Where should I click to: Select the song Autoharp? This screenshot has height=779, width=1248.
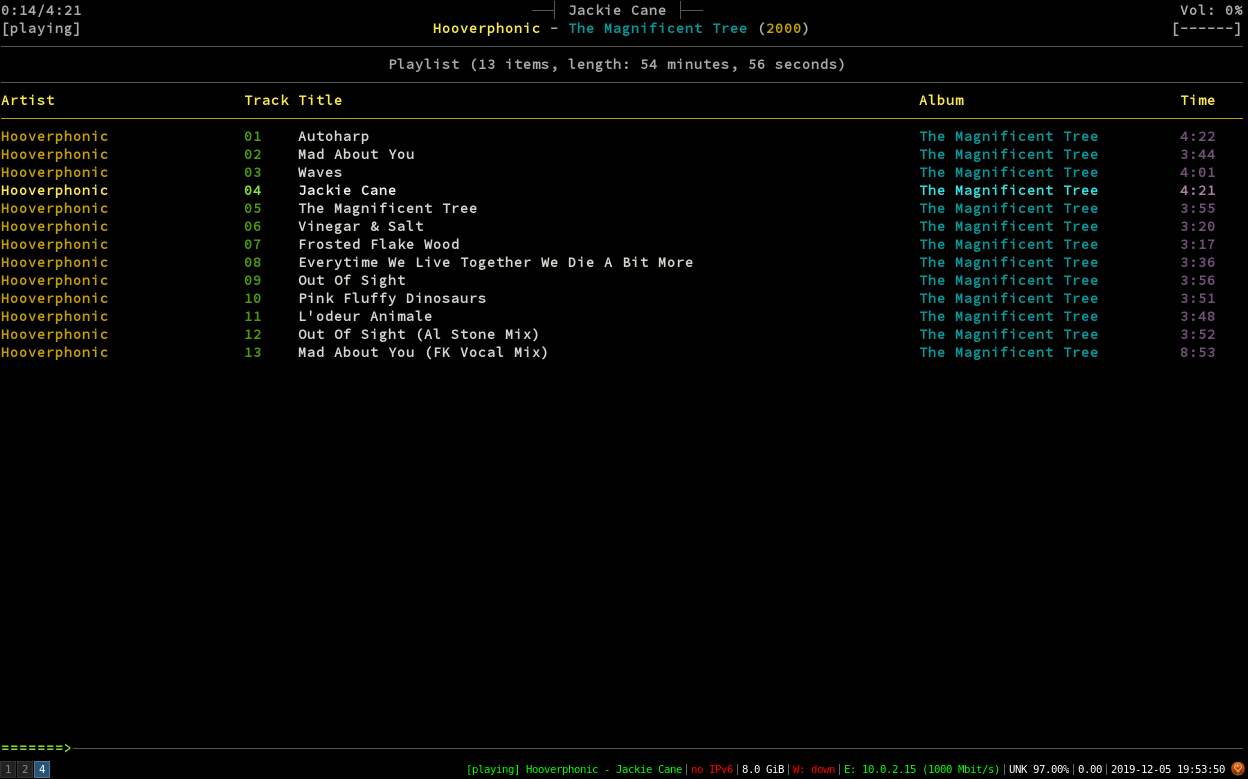pos(334,136)
